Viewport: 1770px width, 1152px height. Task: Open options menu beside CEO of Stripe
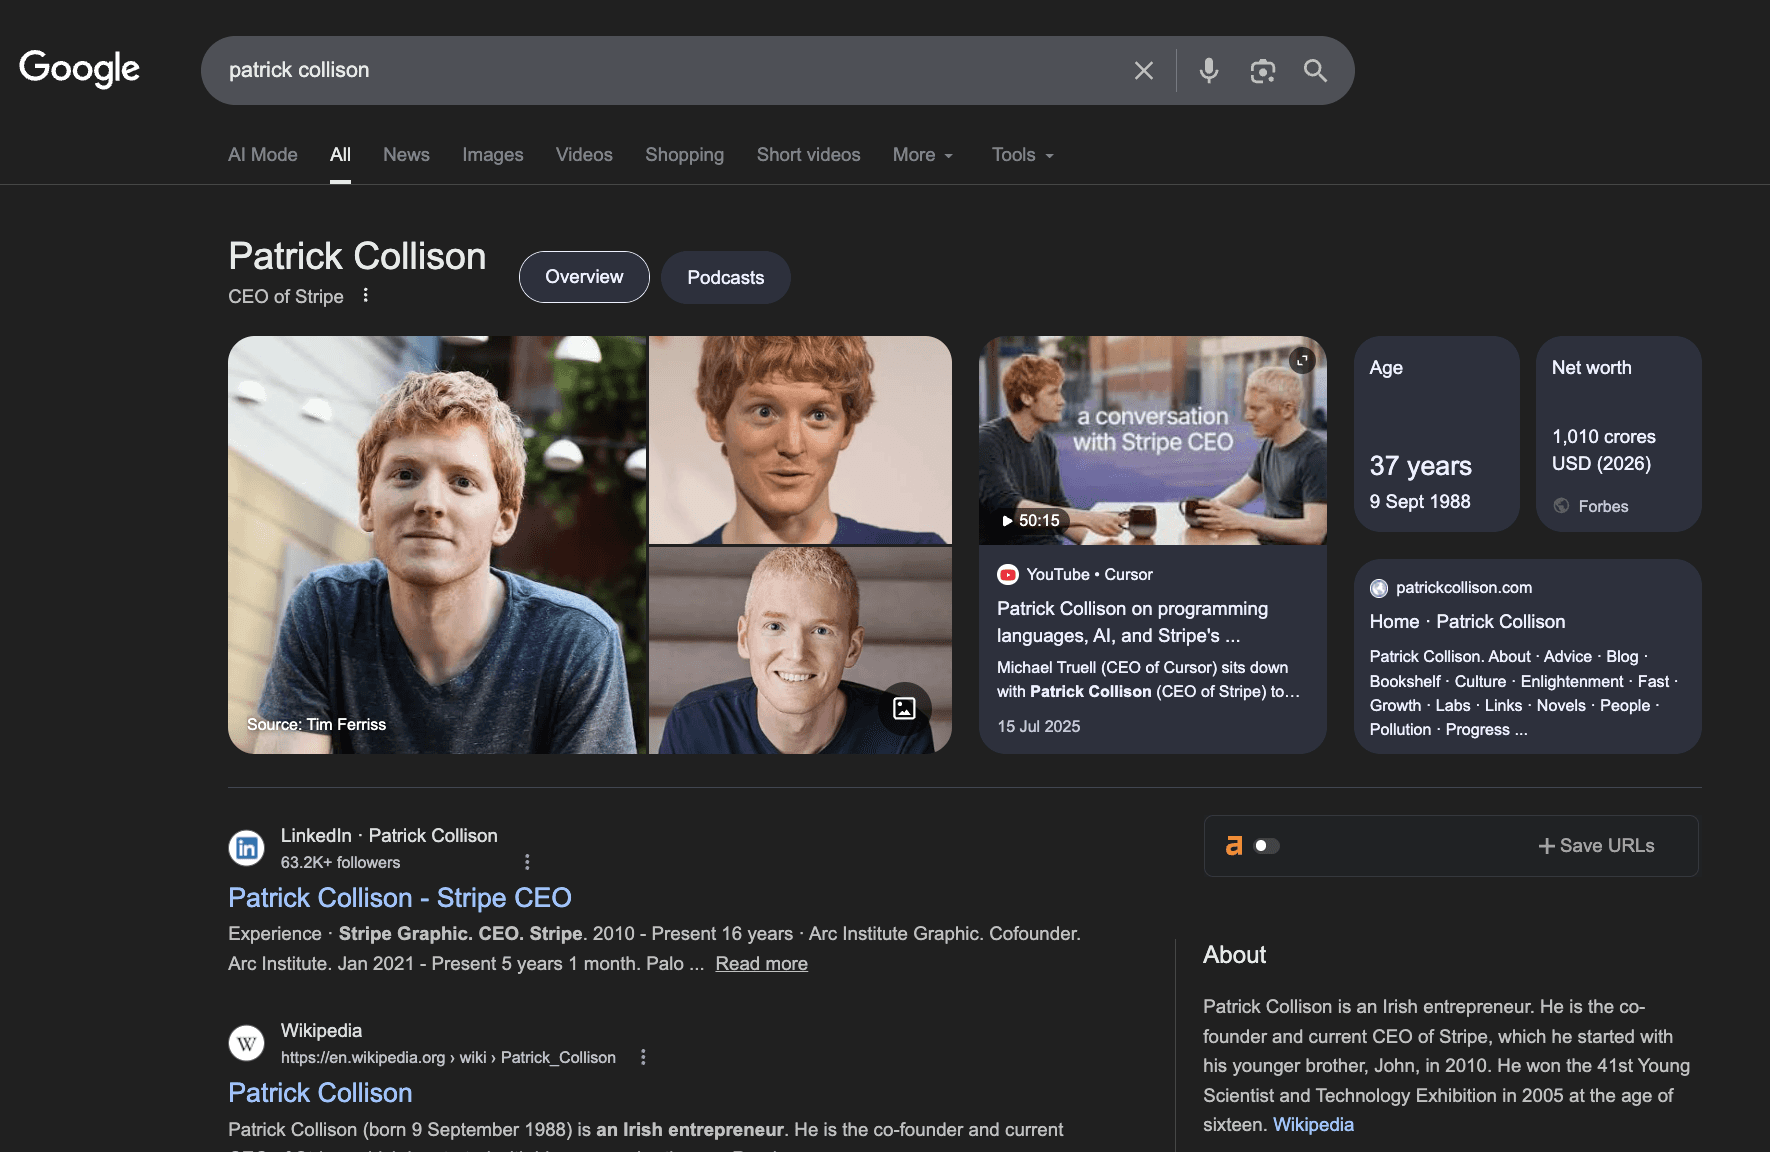(366, 295)
